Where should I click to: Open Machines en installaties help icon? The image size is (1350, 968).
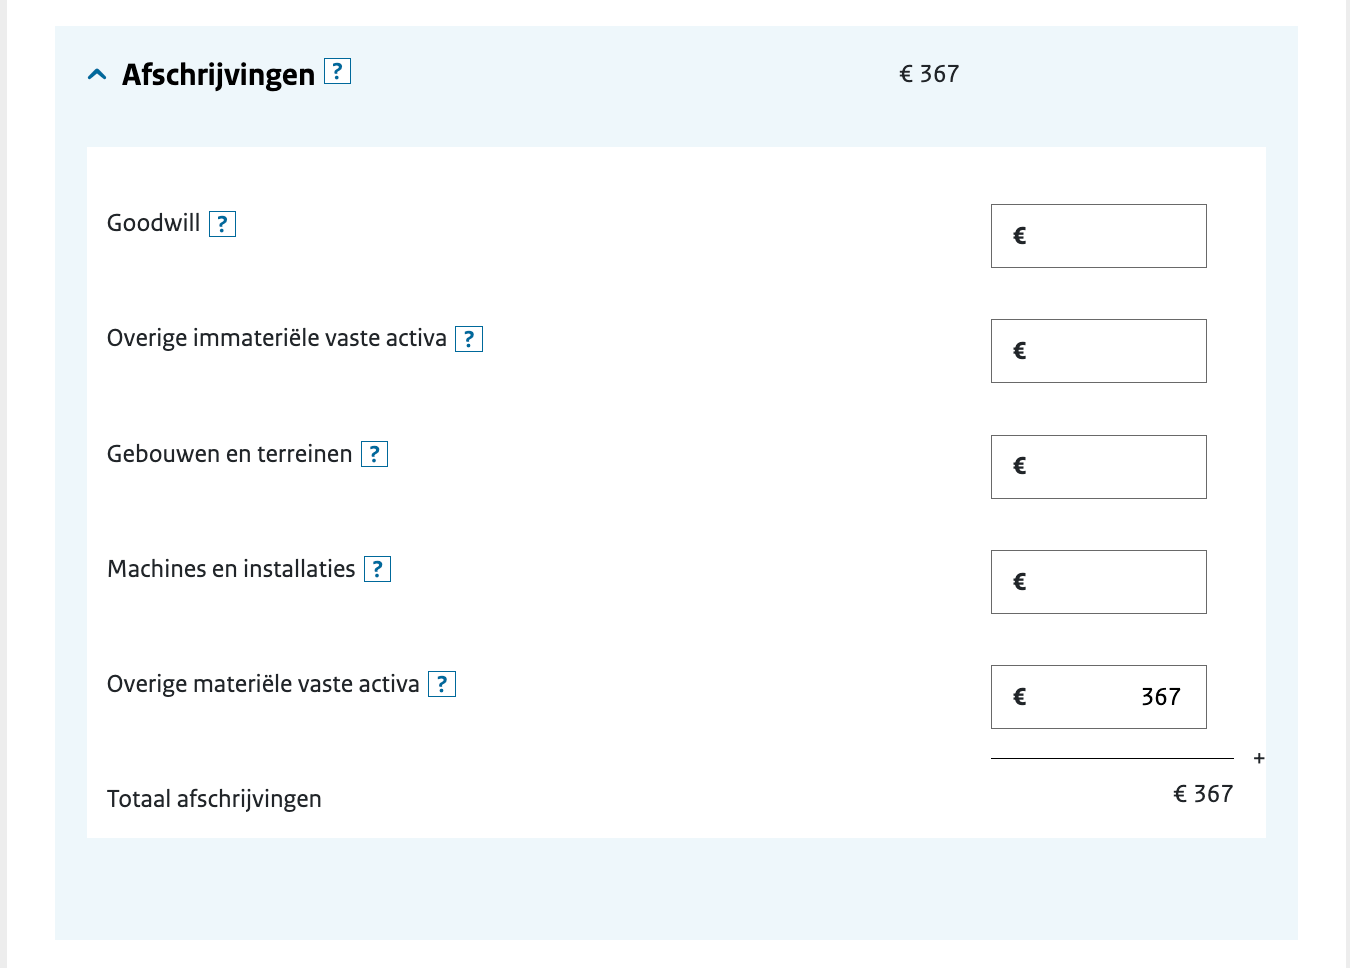coord(377,569)
